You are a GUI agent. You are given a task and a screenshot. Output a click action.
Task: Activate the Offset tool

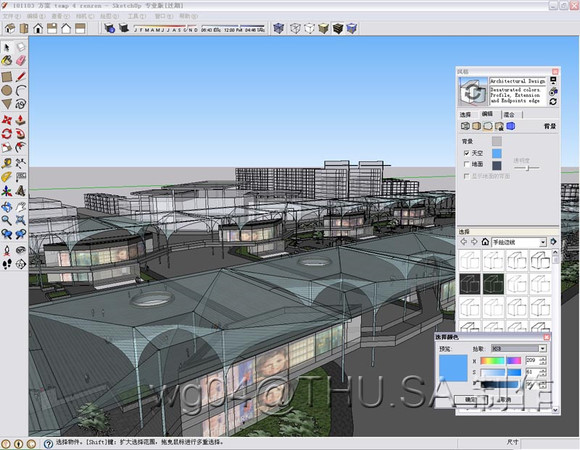point(21,147)
